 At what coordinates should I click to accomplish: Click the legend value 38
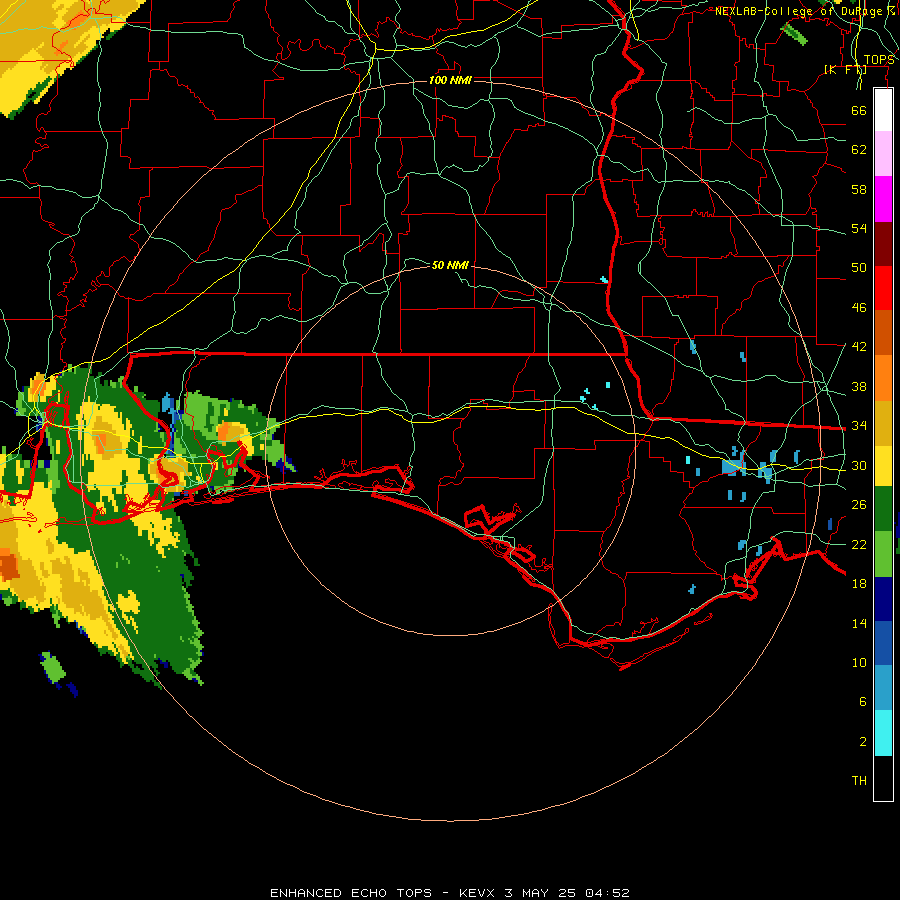tap(859, 386)
